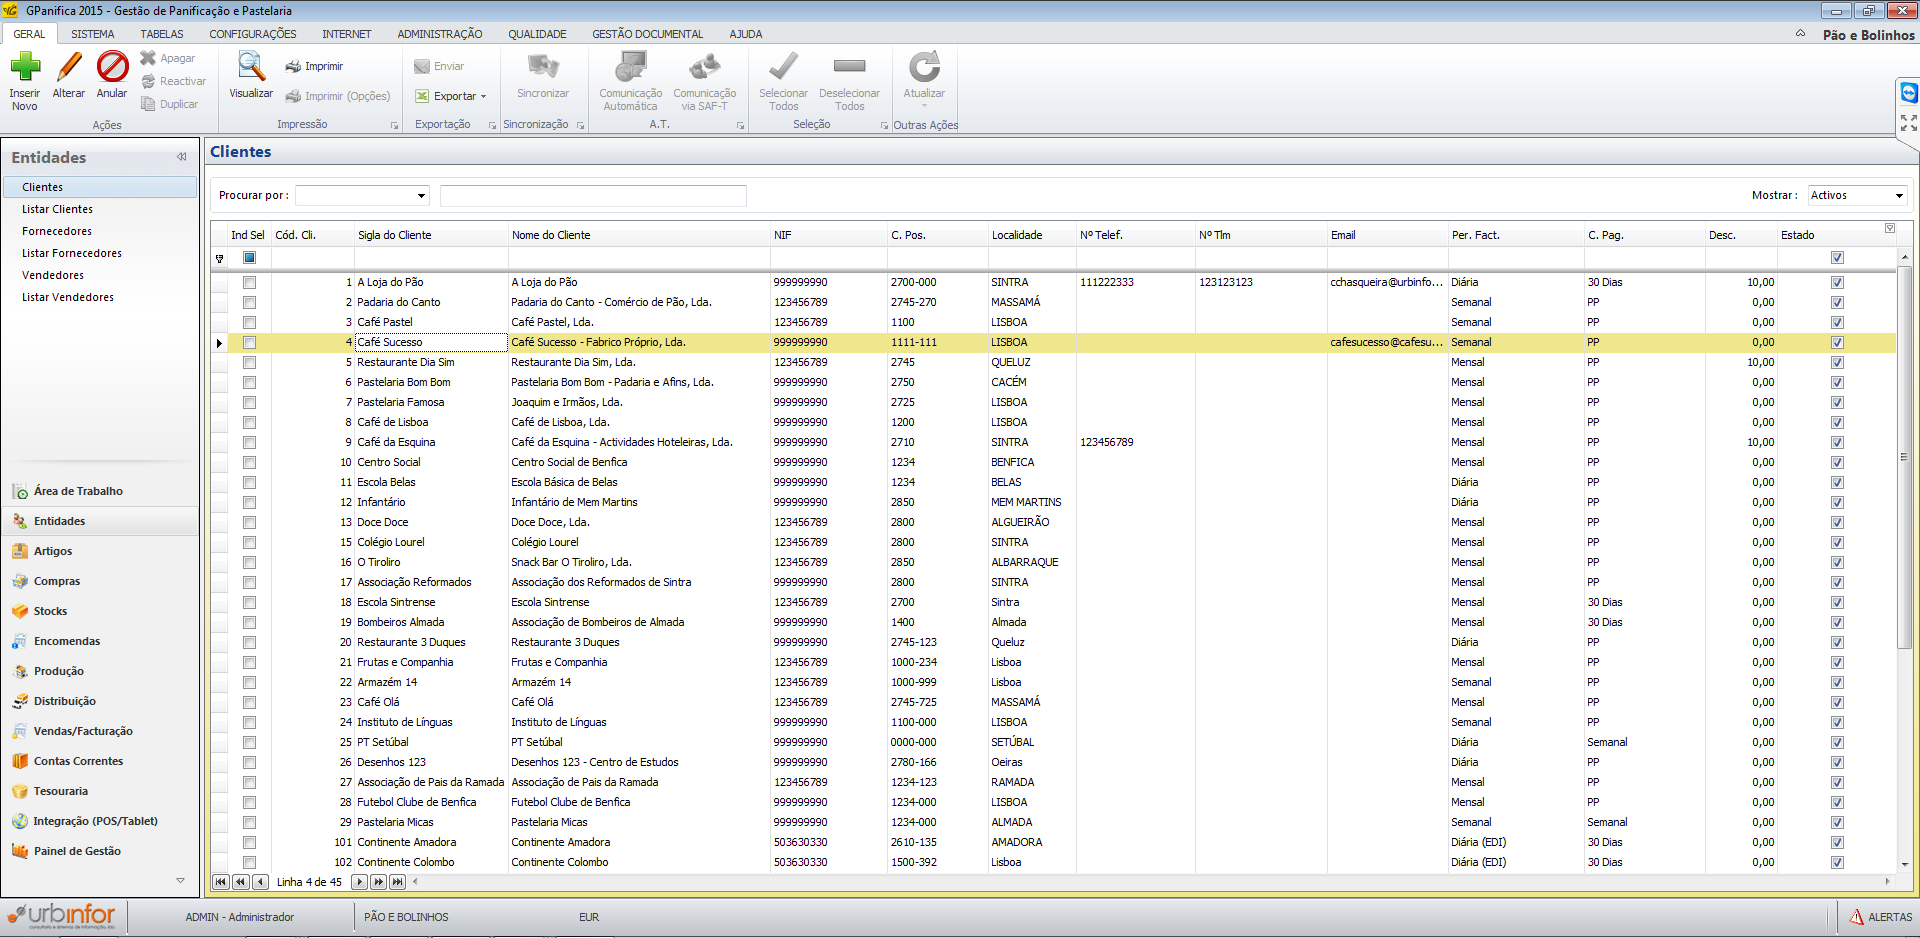This screenshot has height=938, width=1920.
Task: Open the Stocks module
Action: click(100, 611)
